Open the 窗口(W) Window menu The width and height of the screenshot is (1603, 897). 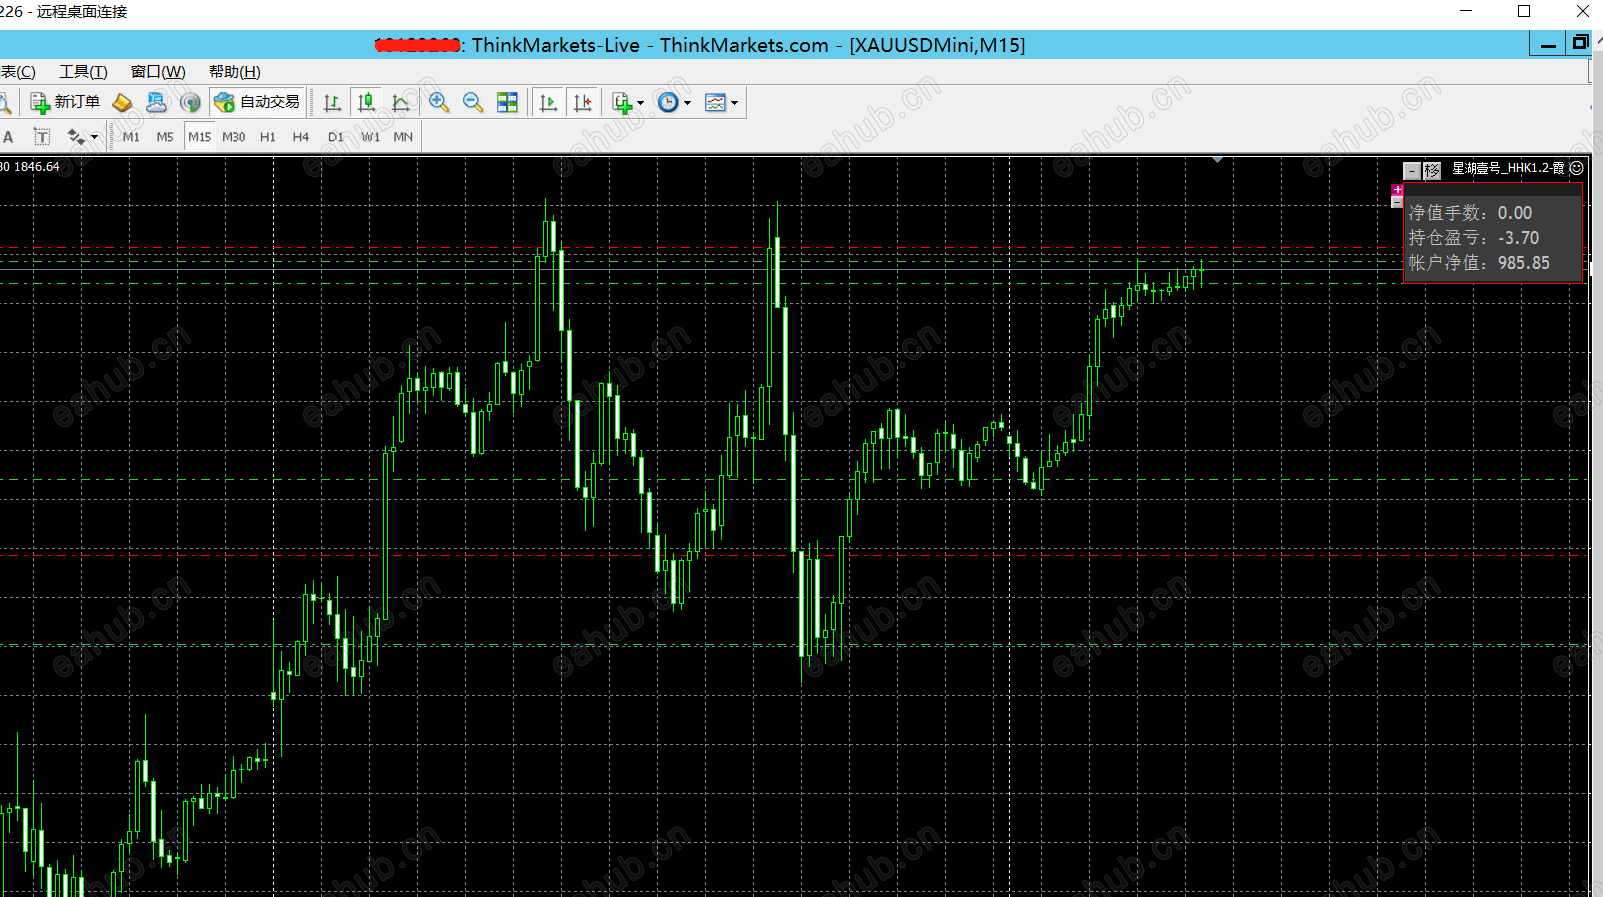point(158,72)
